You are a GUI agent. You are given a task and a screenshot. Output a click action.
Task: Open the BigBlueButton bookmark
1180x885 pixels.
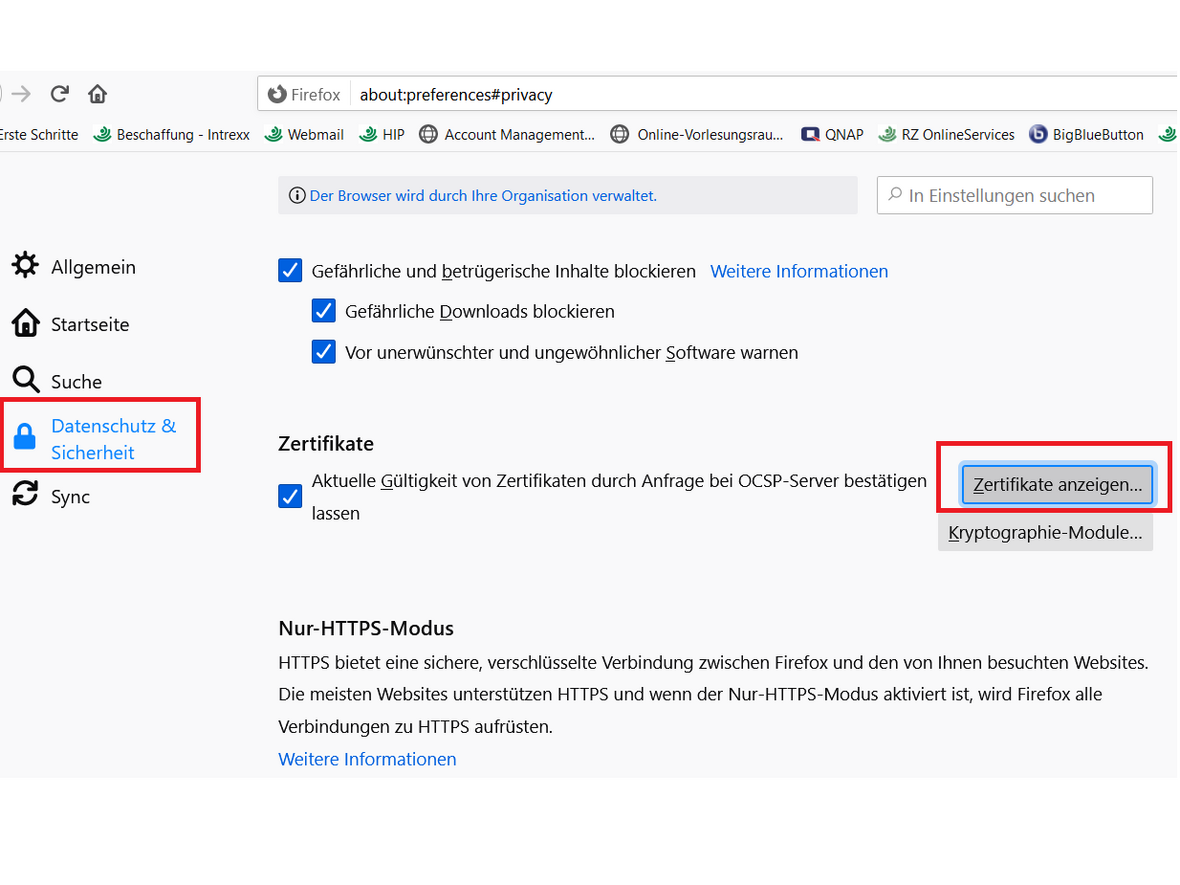[x=1086, y=134]
